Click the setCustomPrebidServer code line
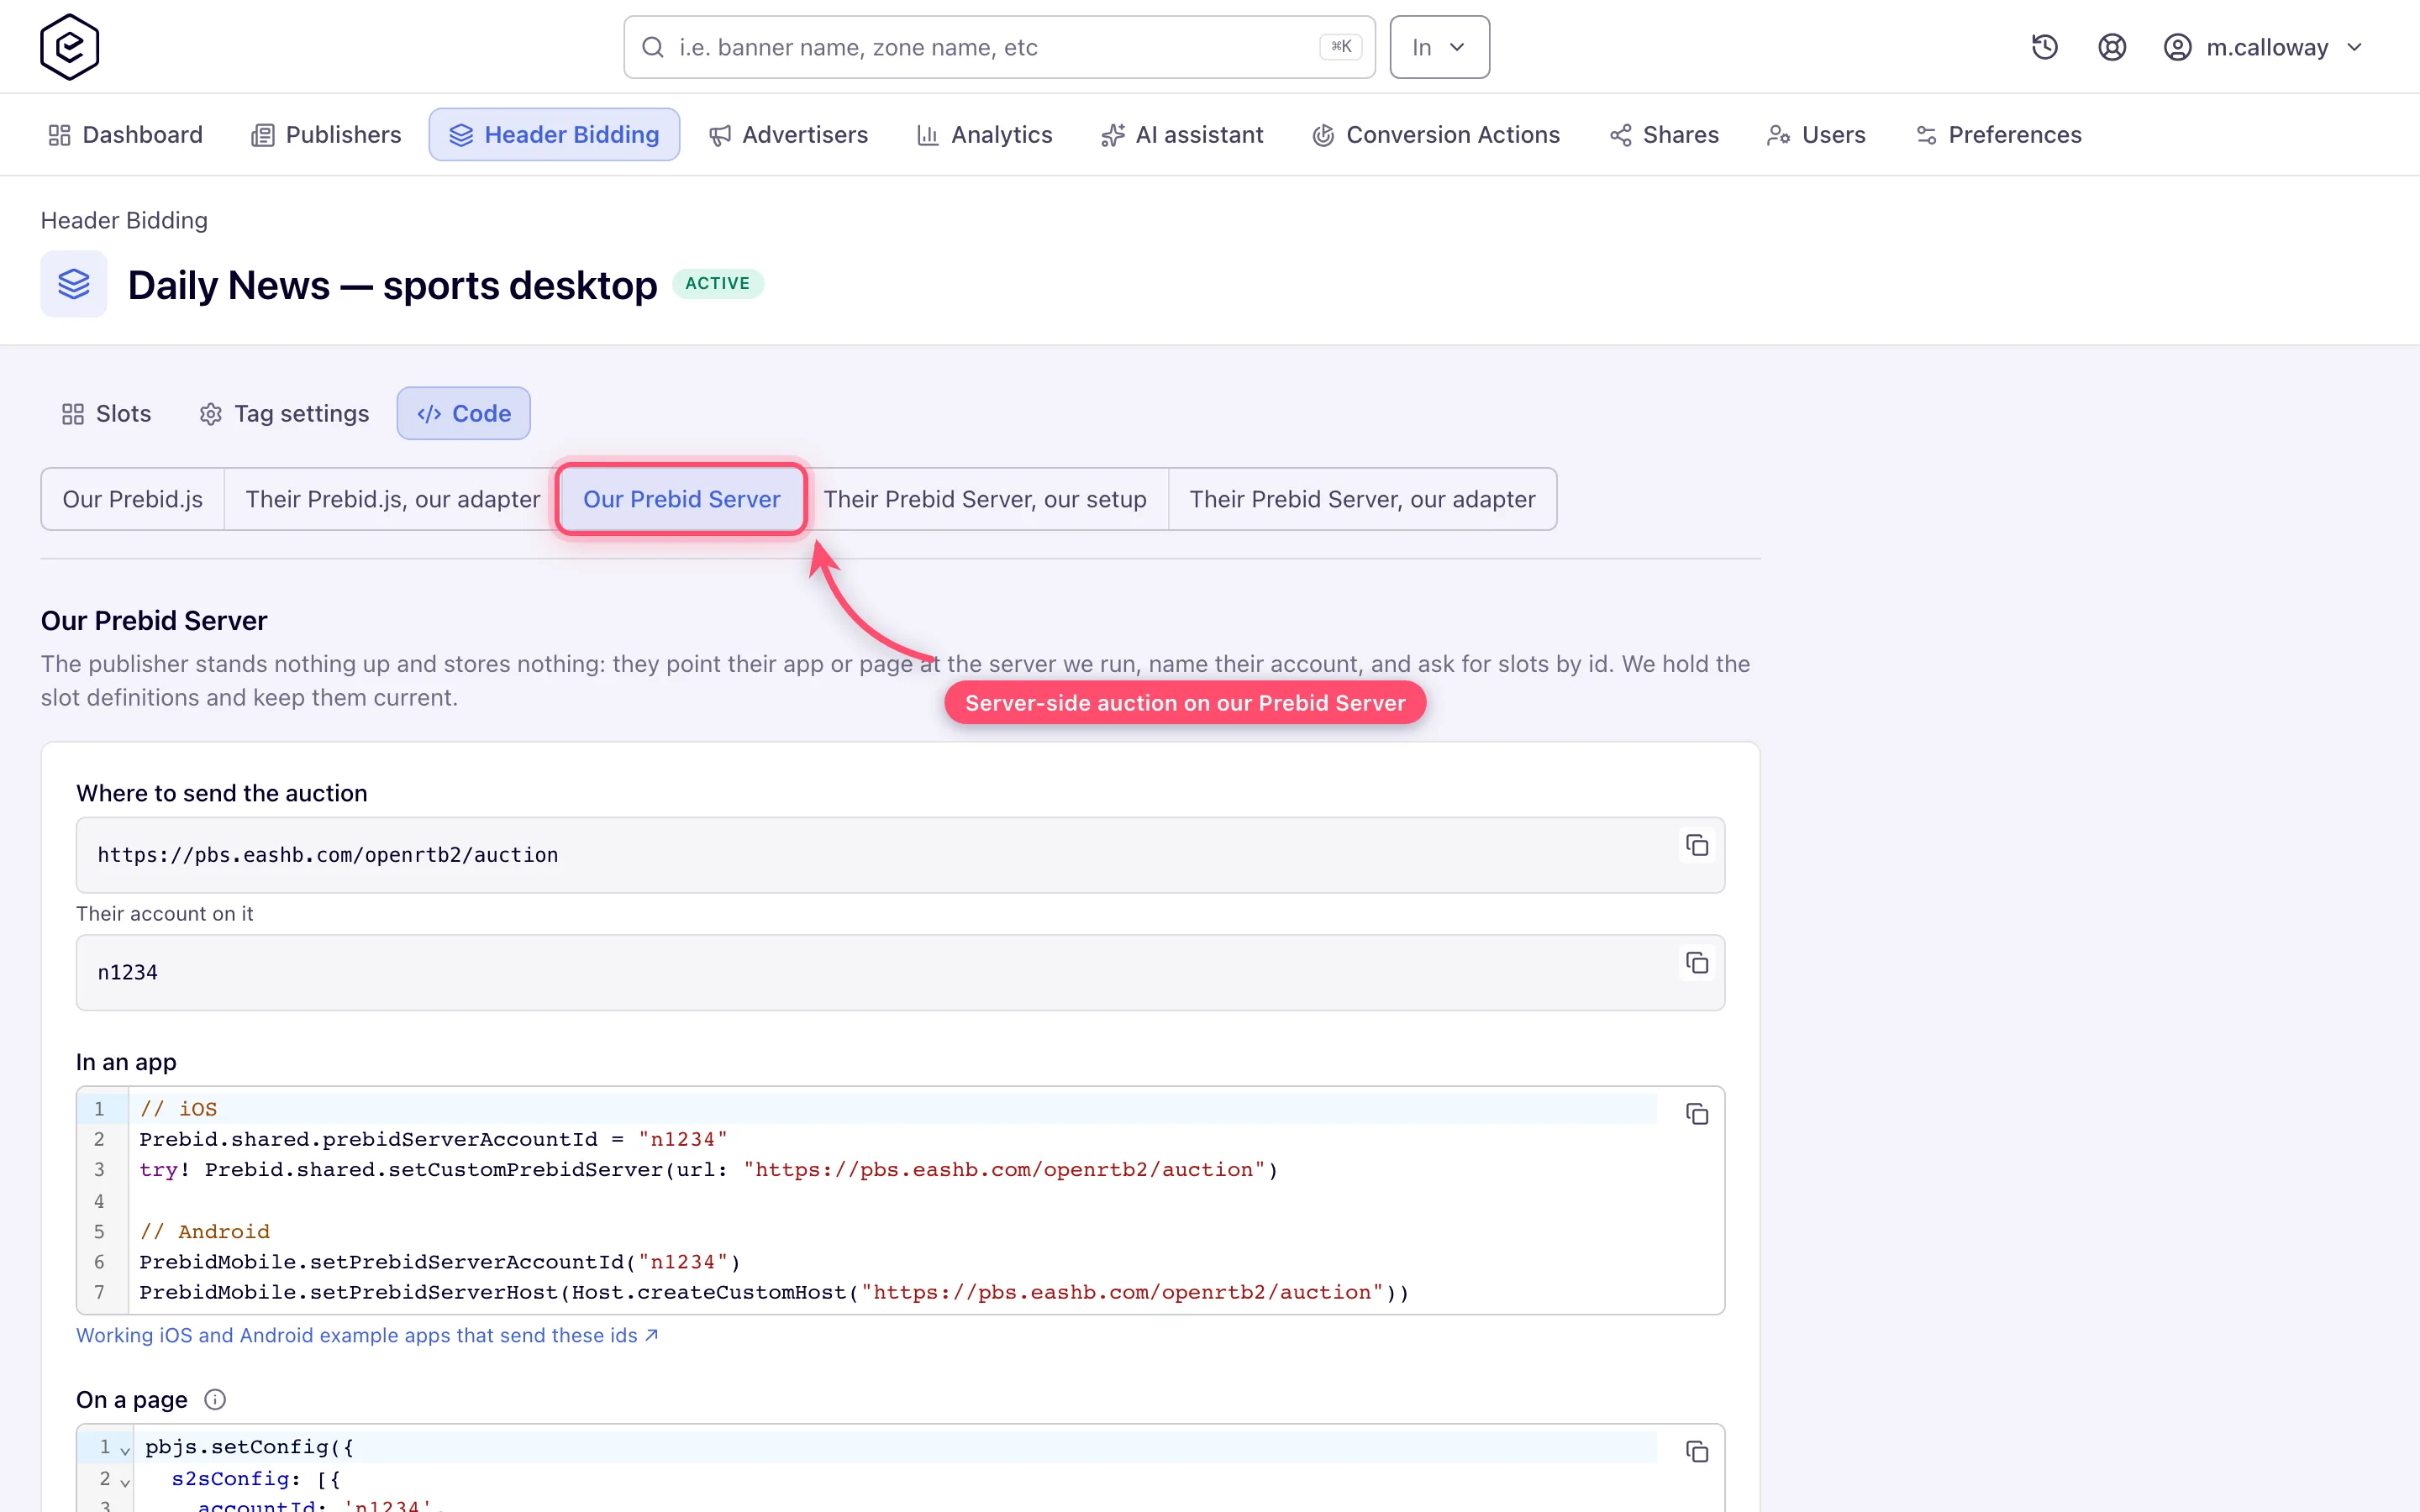The height and width of the screenshot is (1512, 2420). pyautogui.click(x=709, y=1170)
